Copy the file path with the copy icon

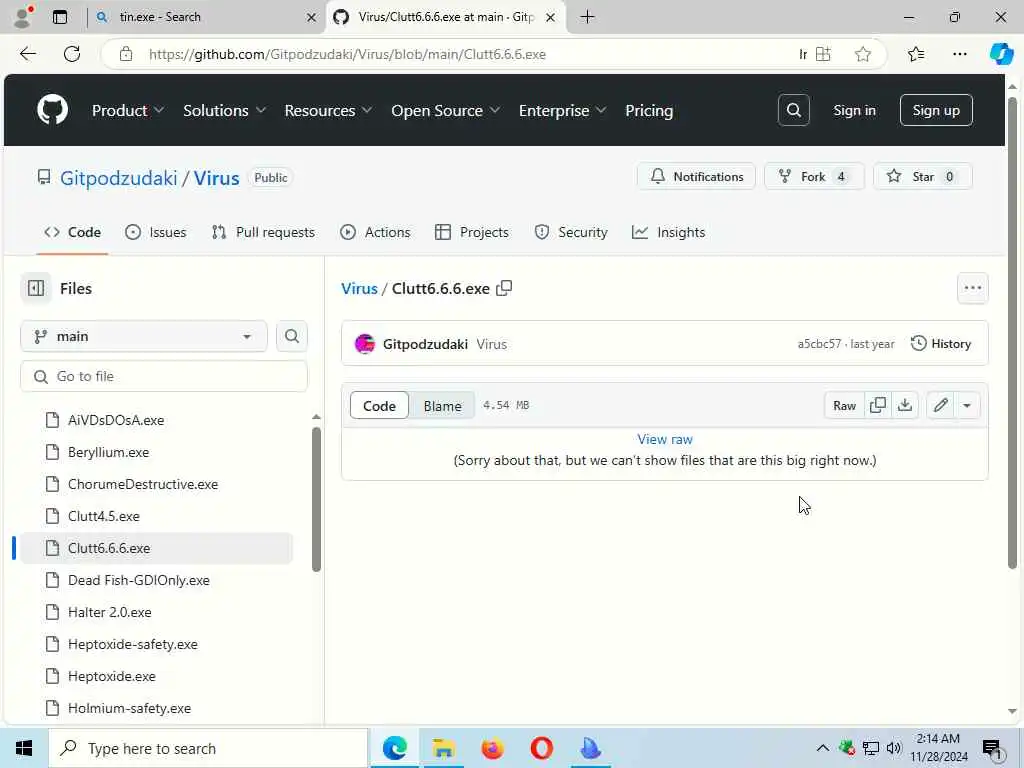coord(504,288)
